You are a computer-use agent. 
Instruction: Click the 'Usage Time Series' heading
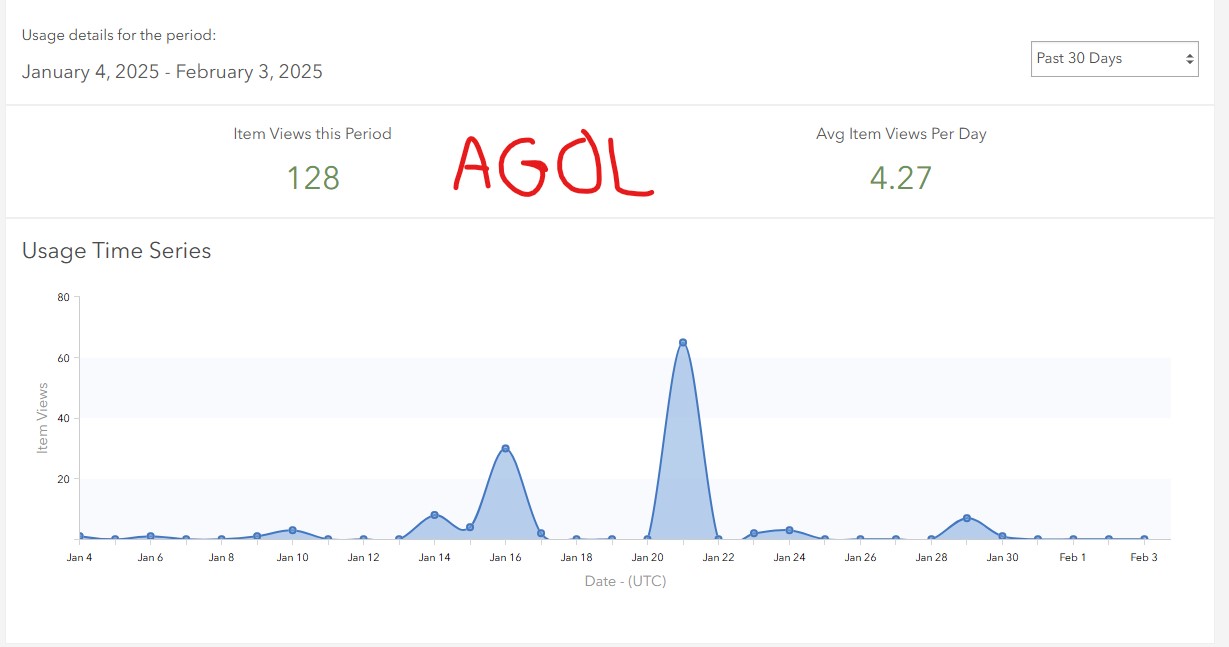[x=116, y=251]
